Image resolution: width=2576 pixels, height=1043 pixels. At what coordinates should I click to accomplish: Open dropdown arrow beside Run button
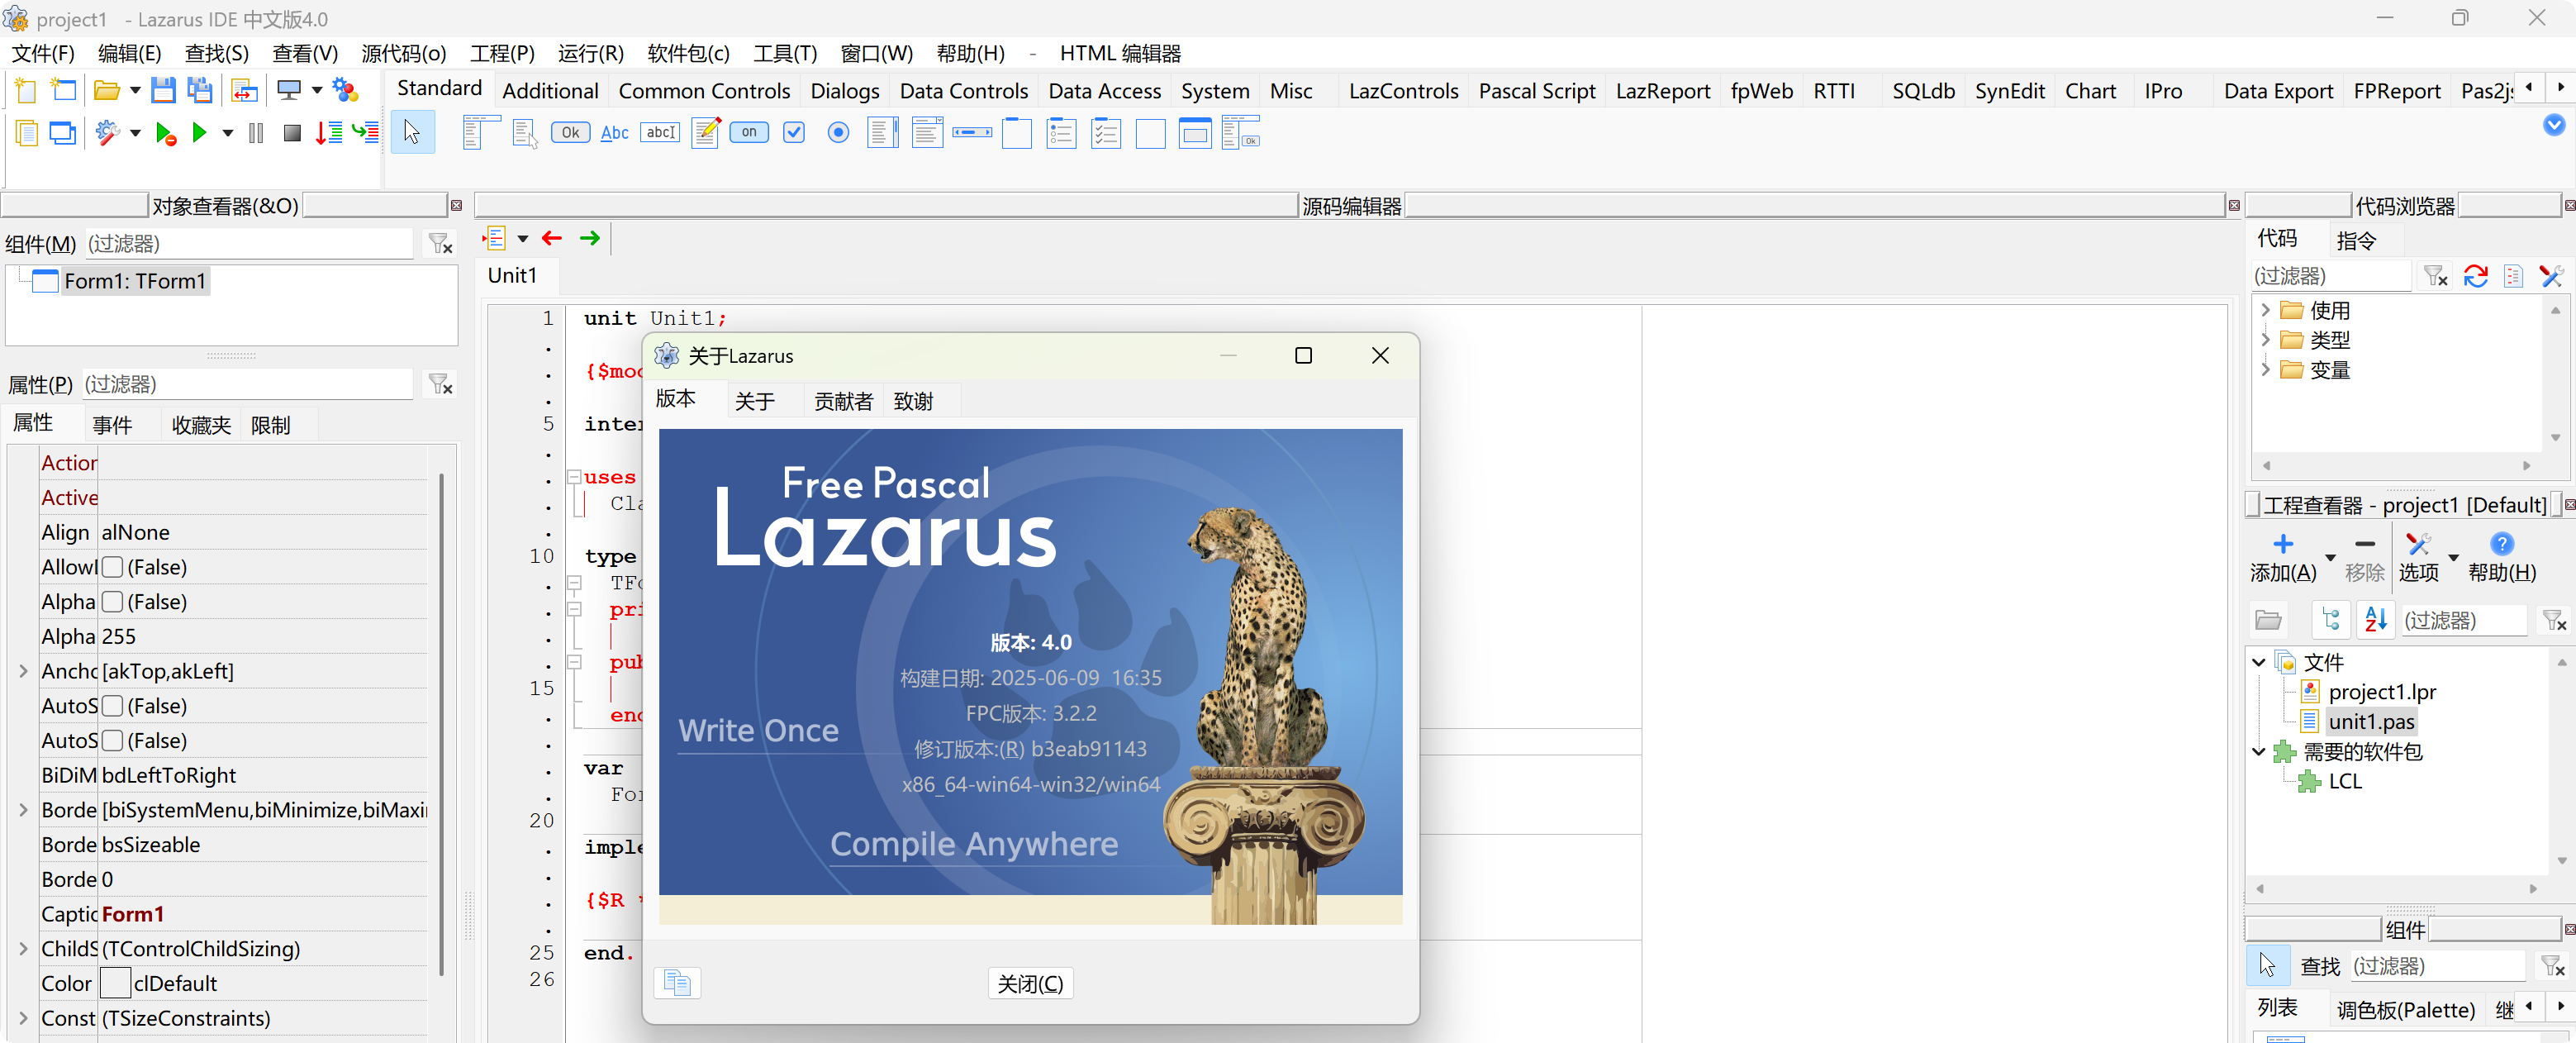tap(227, 133)
